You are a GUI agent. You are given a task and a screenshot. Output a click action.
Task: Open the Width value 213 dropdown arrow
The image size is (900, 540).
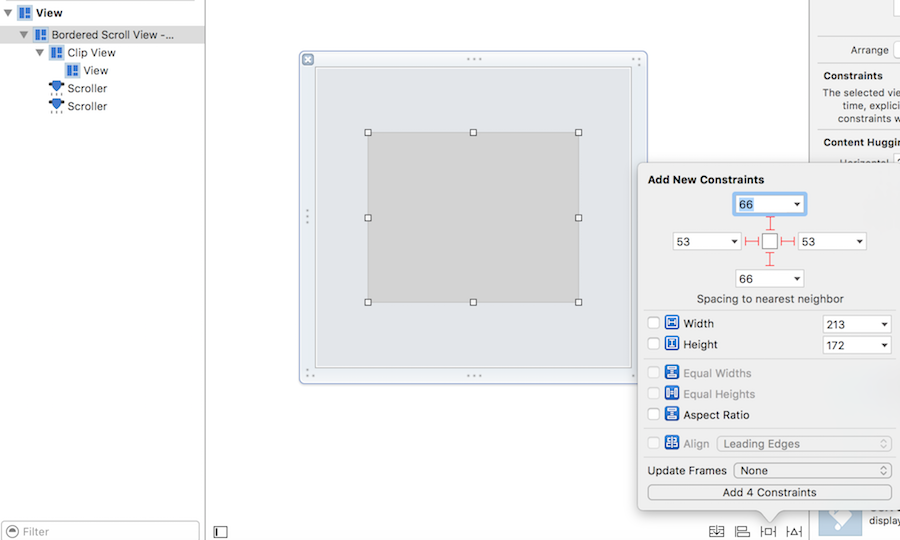884,324
